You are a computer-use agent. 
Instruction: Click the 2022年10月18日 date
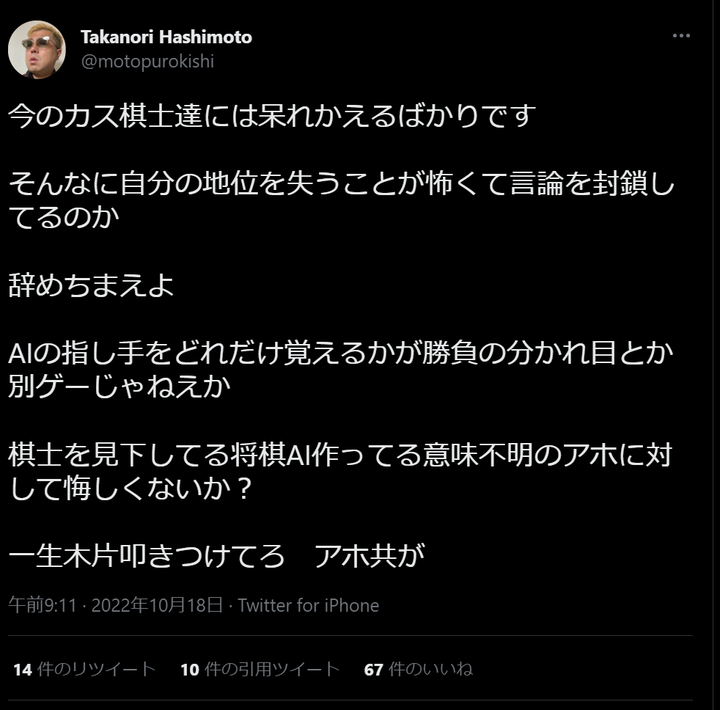click(158, 605)
